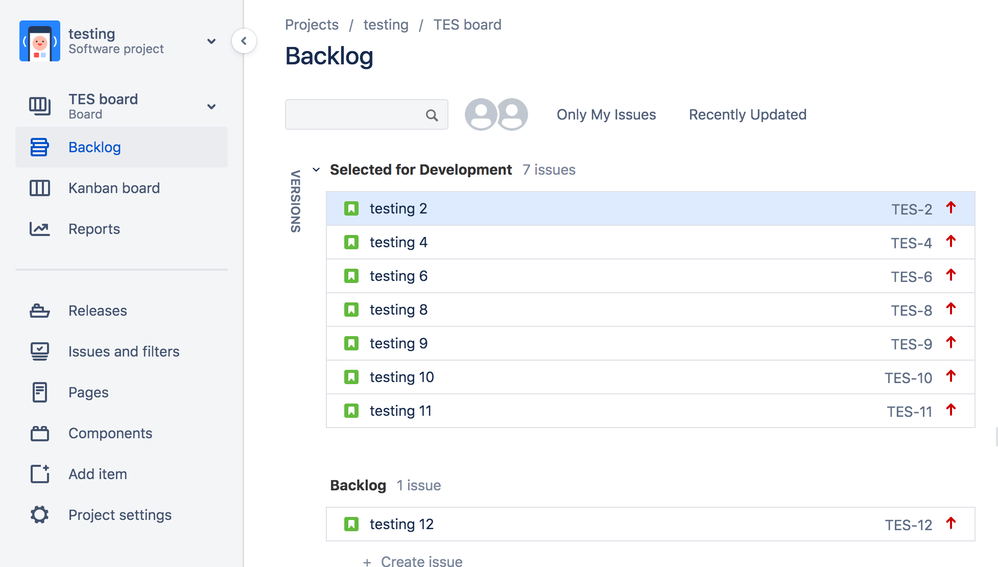
Task: Select the testing 10 issue row
Action: point(650,377)
